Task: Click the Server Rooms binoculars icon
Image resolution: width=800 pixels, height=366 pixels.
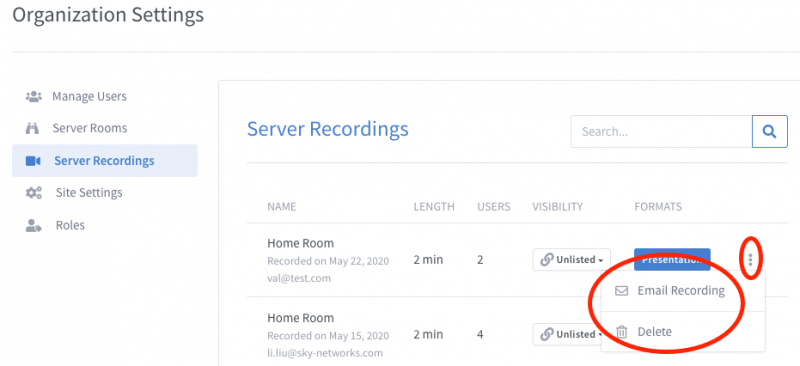Action: pos(32,129)
